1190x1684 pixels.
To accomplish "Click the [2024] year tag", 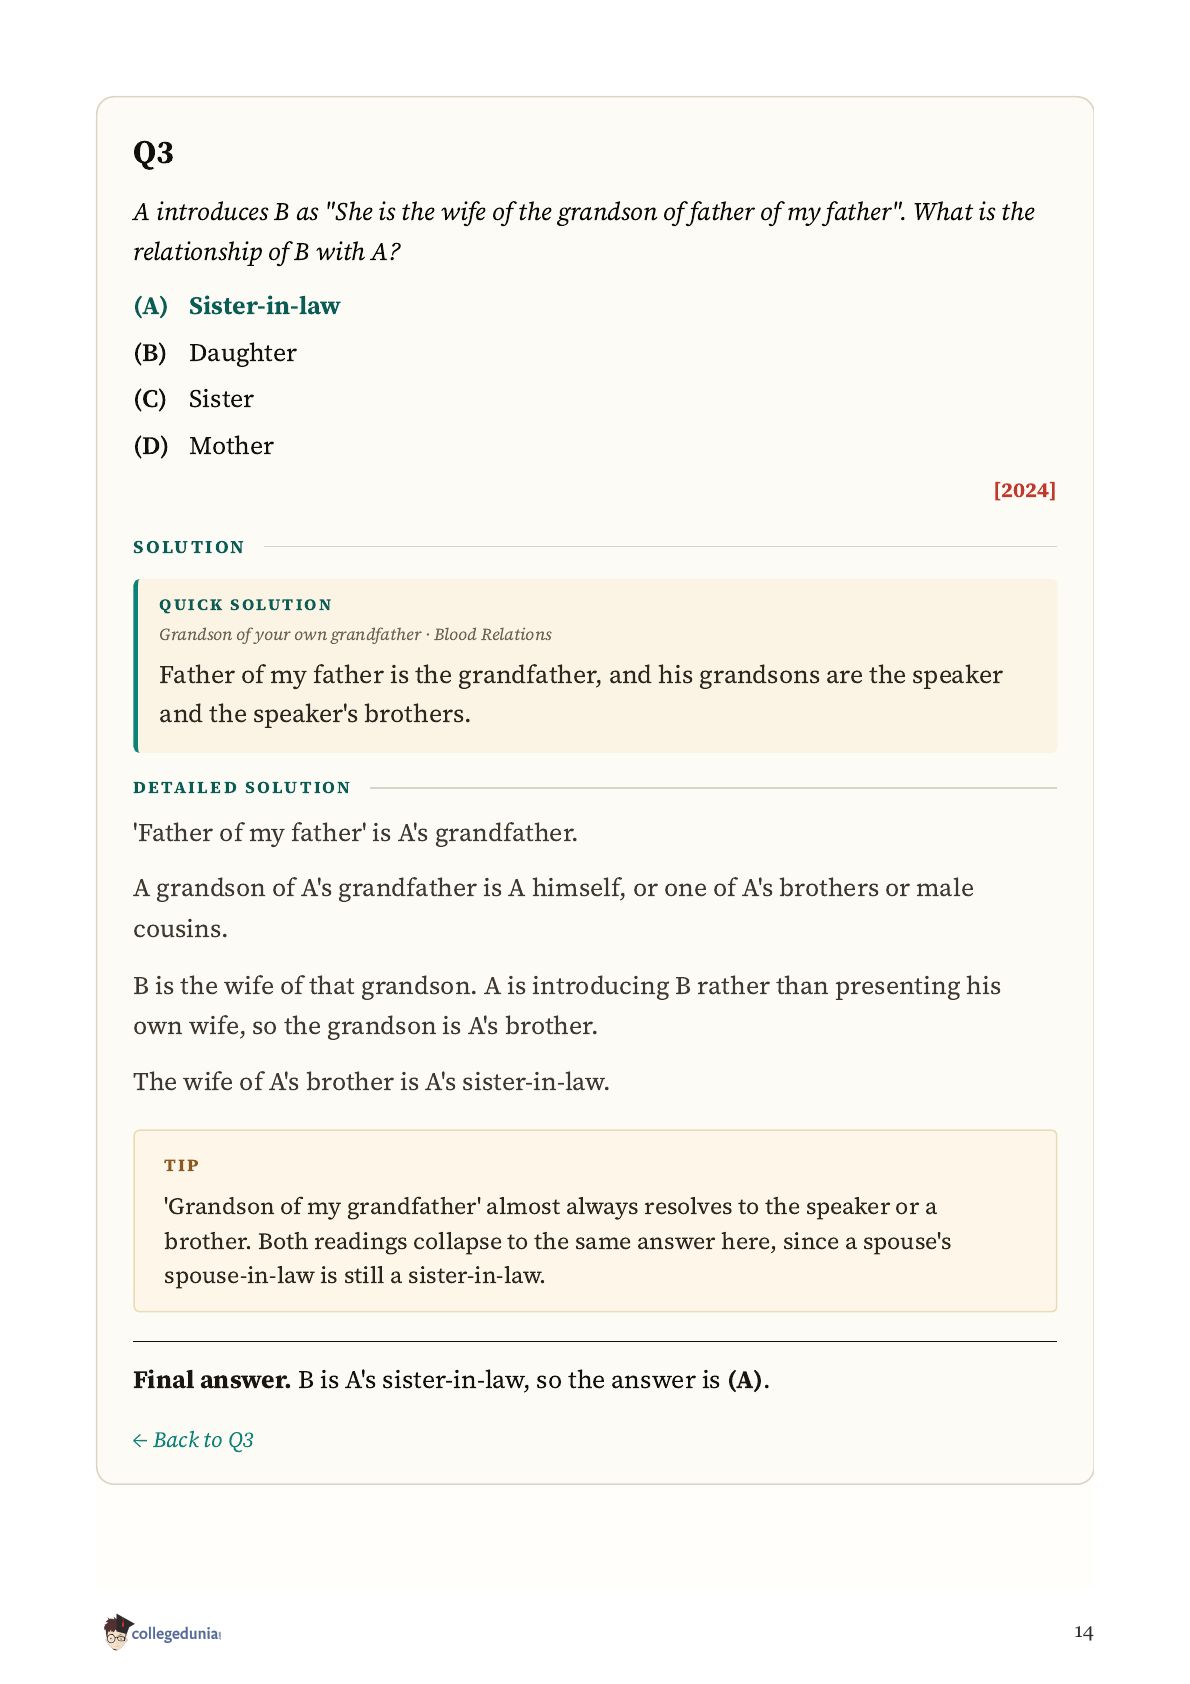I will (x=1024, y=490).
